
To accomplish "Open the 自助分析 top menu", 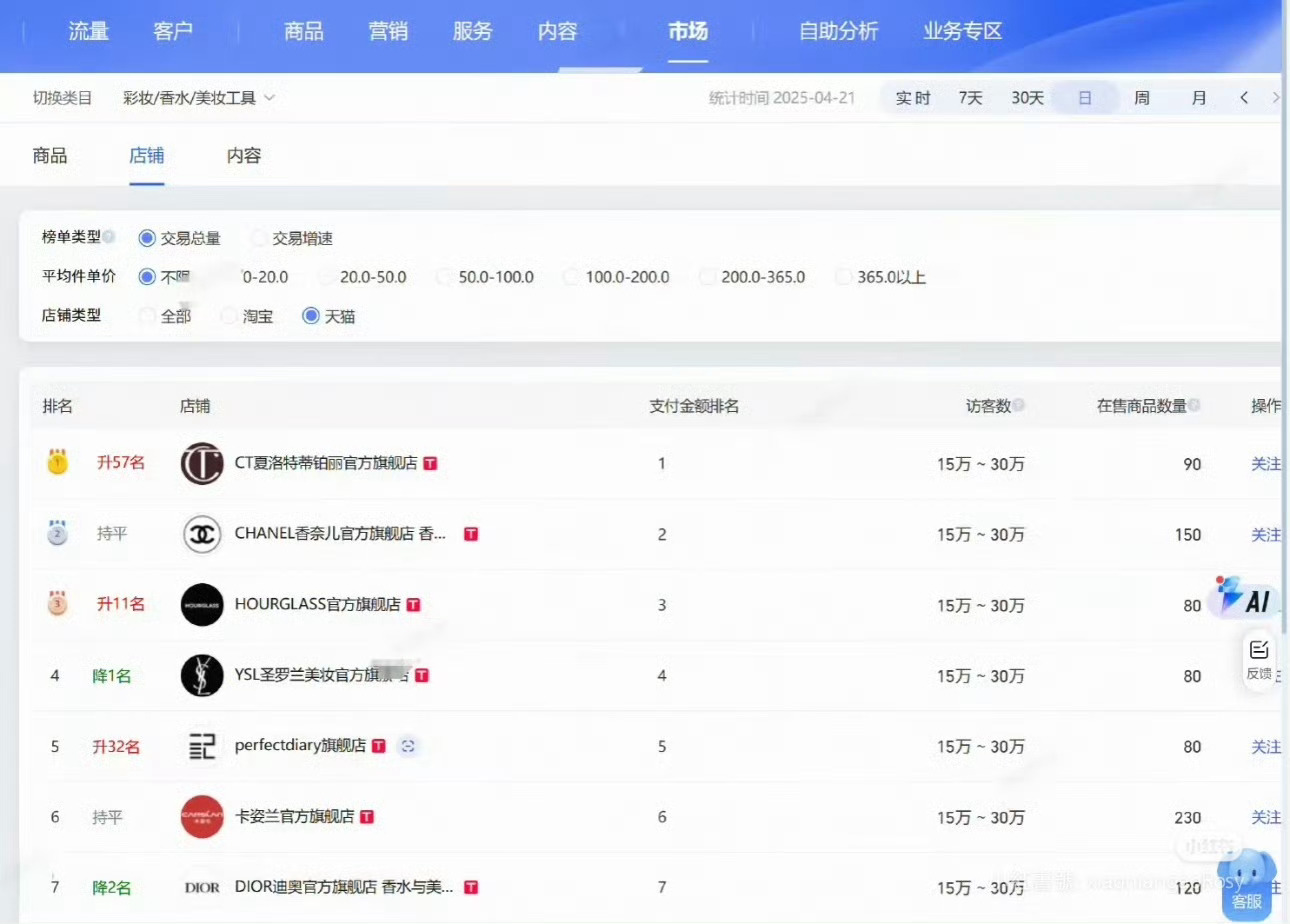I will pos(838,31).
